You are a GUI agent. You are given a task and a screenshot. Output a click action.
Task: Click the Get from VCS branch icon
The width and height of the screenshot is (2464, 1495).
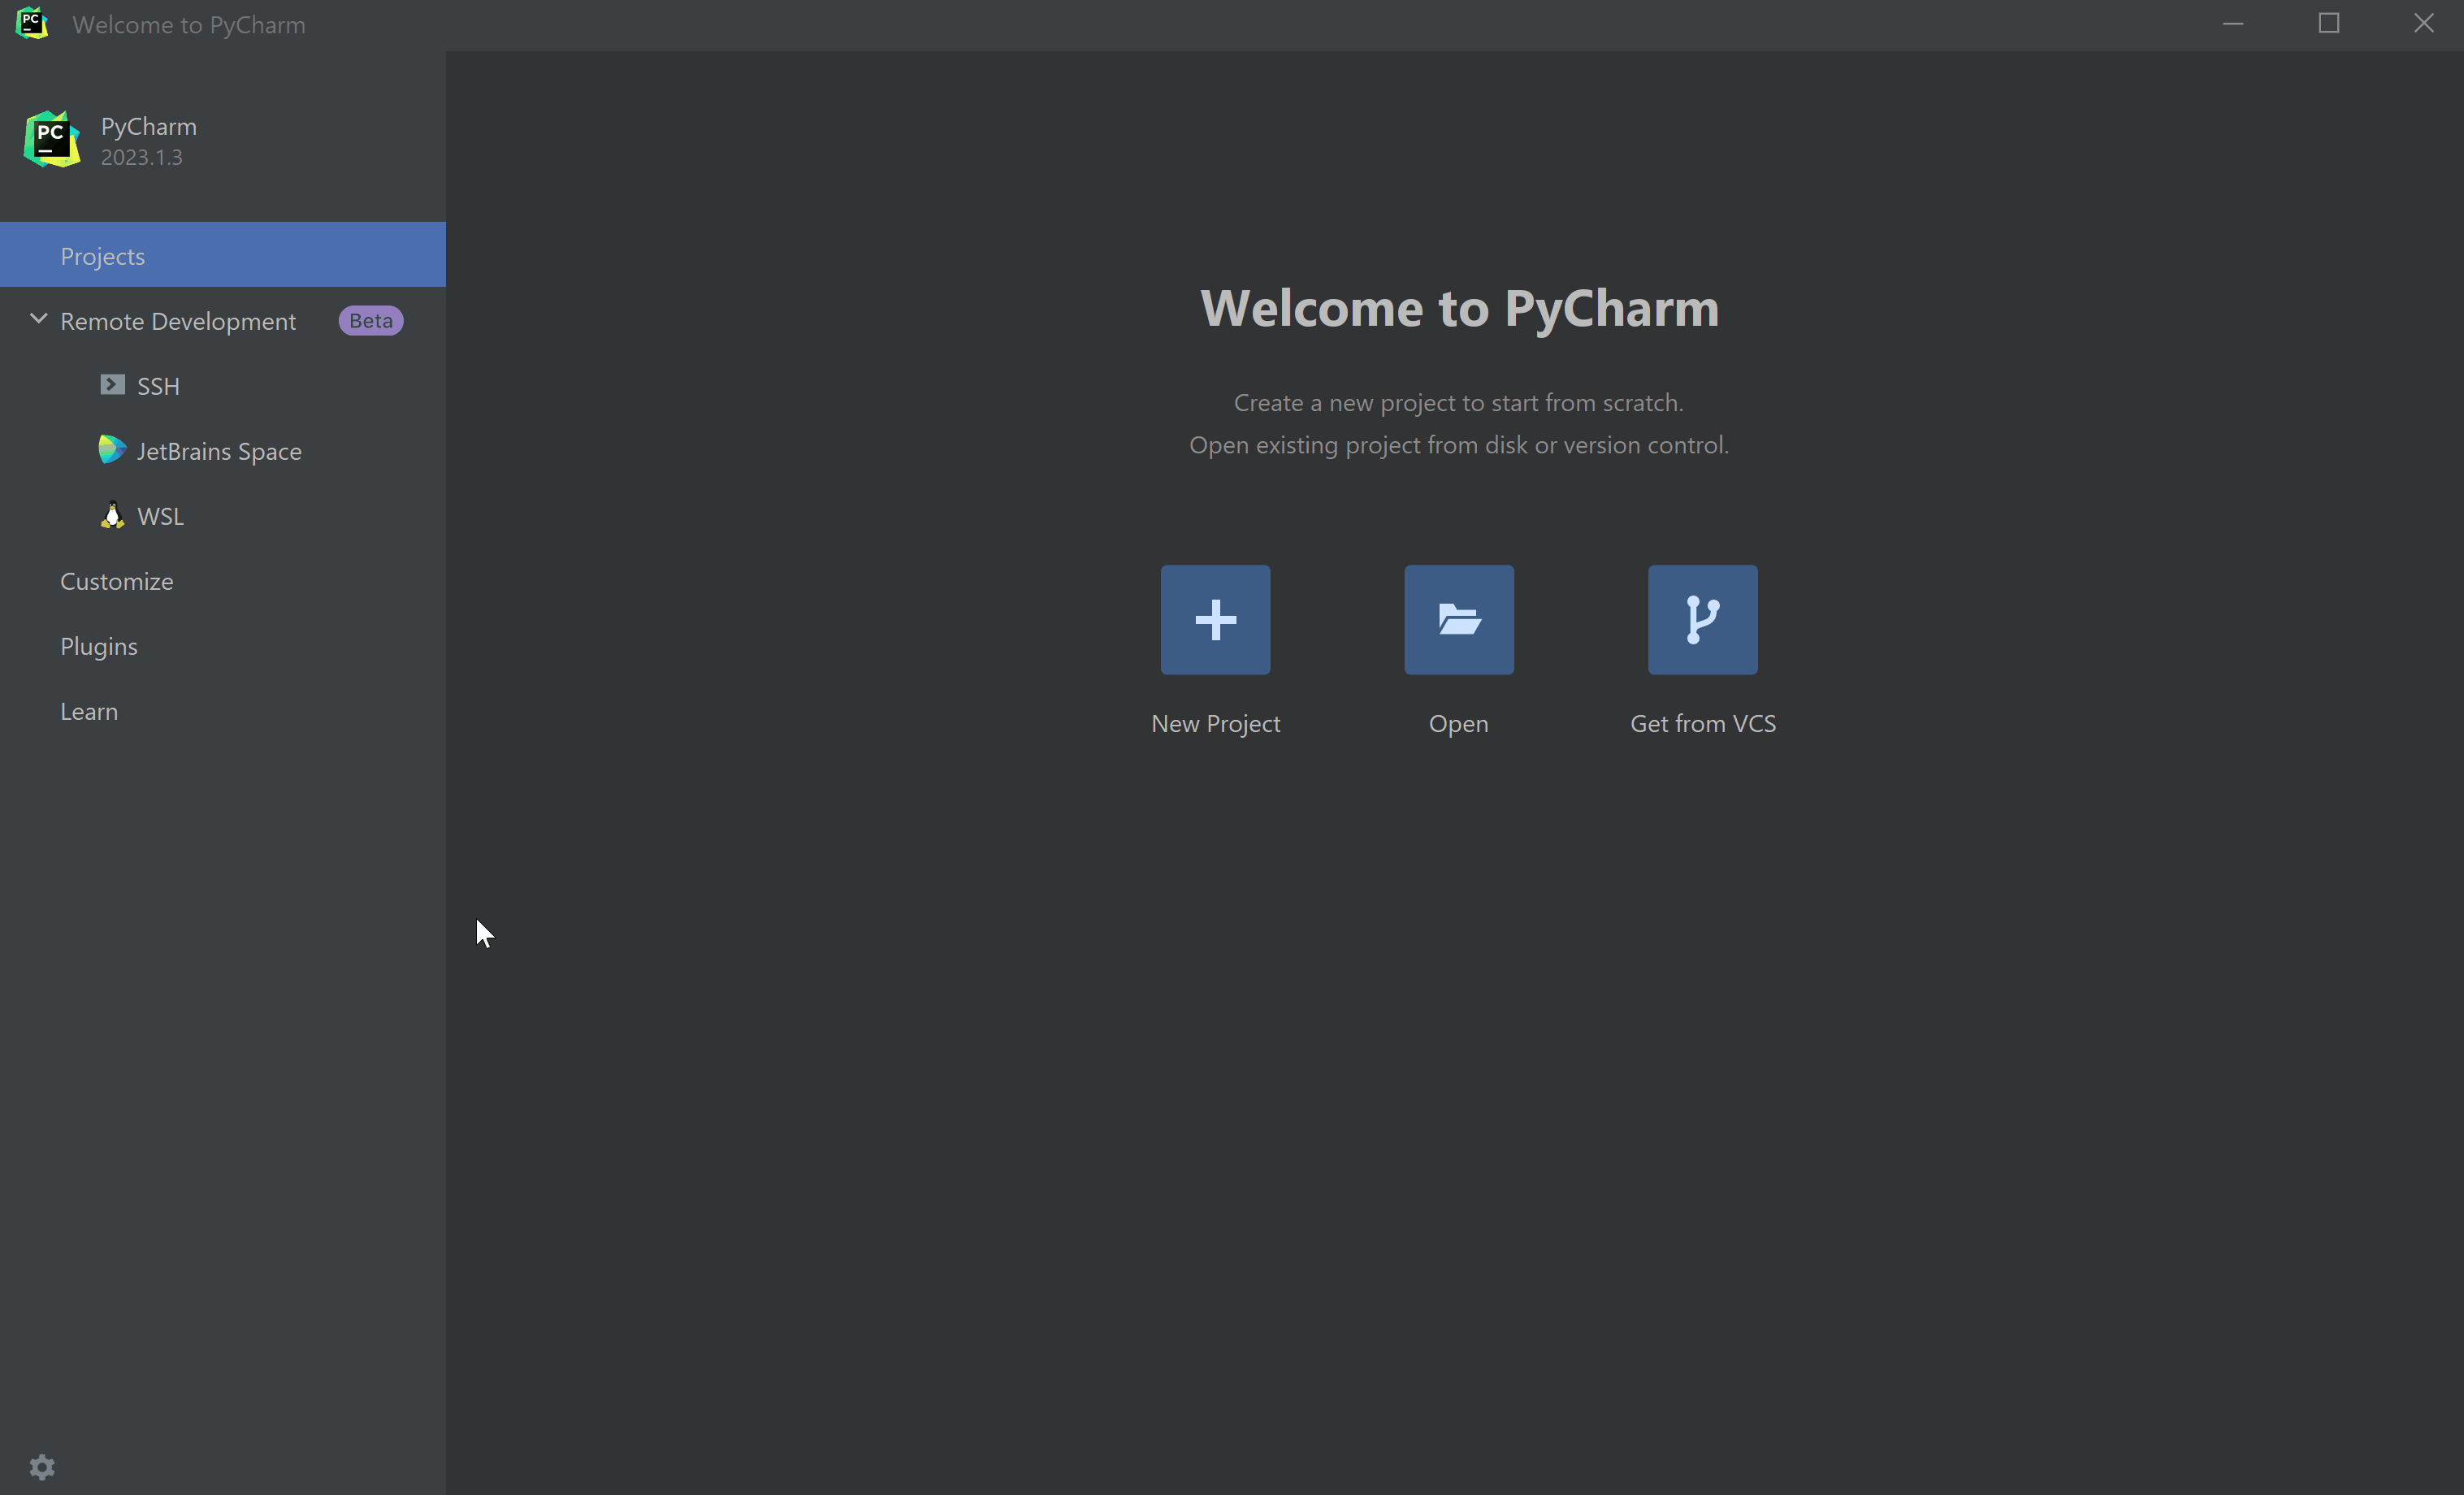(x=1702, y=620)
